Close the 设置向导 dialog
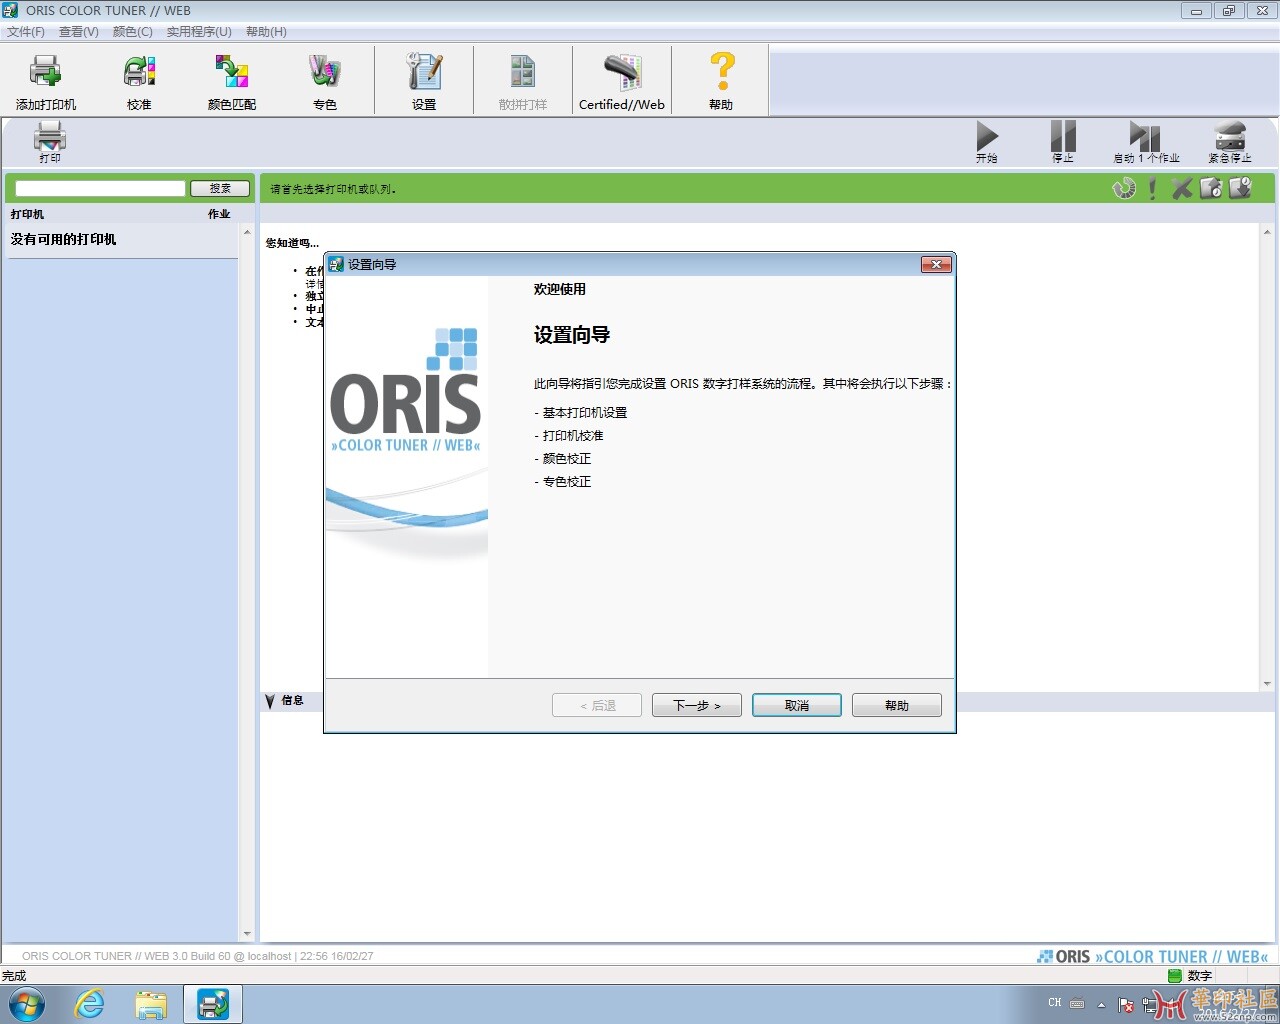This screenshot has width=1280, height=1024. [936, 264]
